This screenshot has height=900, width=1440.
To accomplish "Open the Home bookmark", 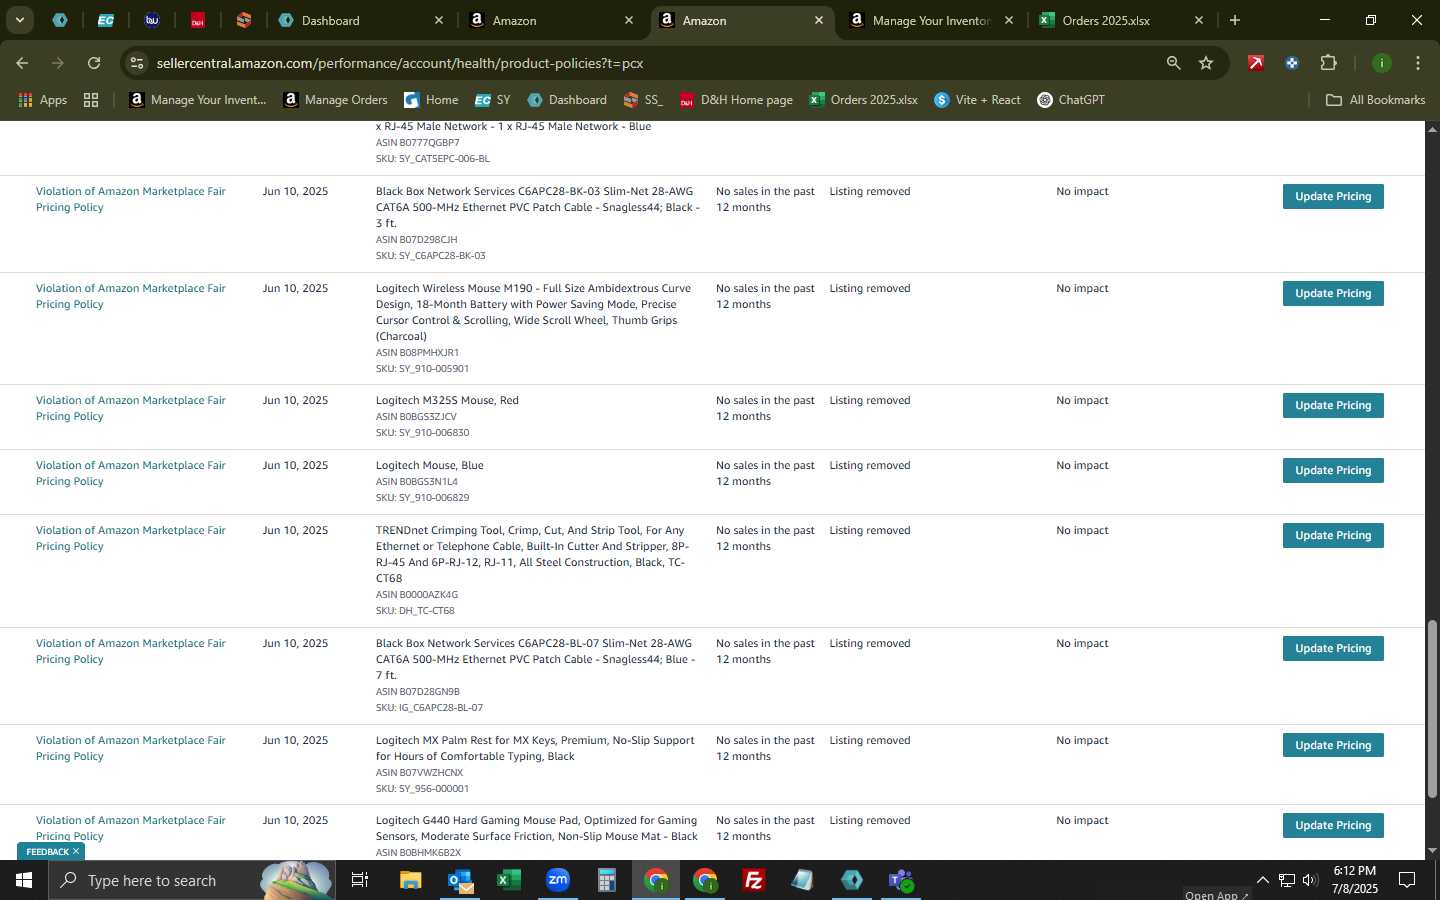I will [431, 100].
